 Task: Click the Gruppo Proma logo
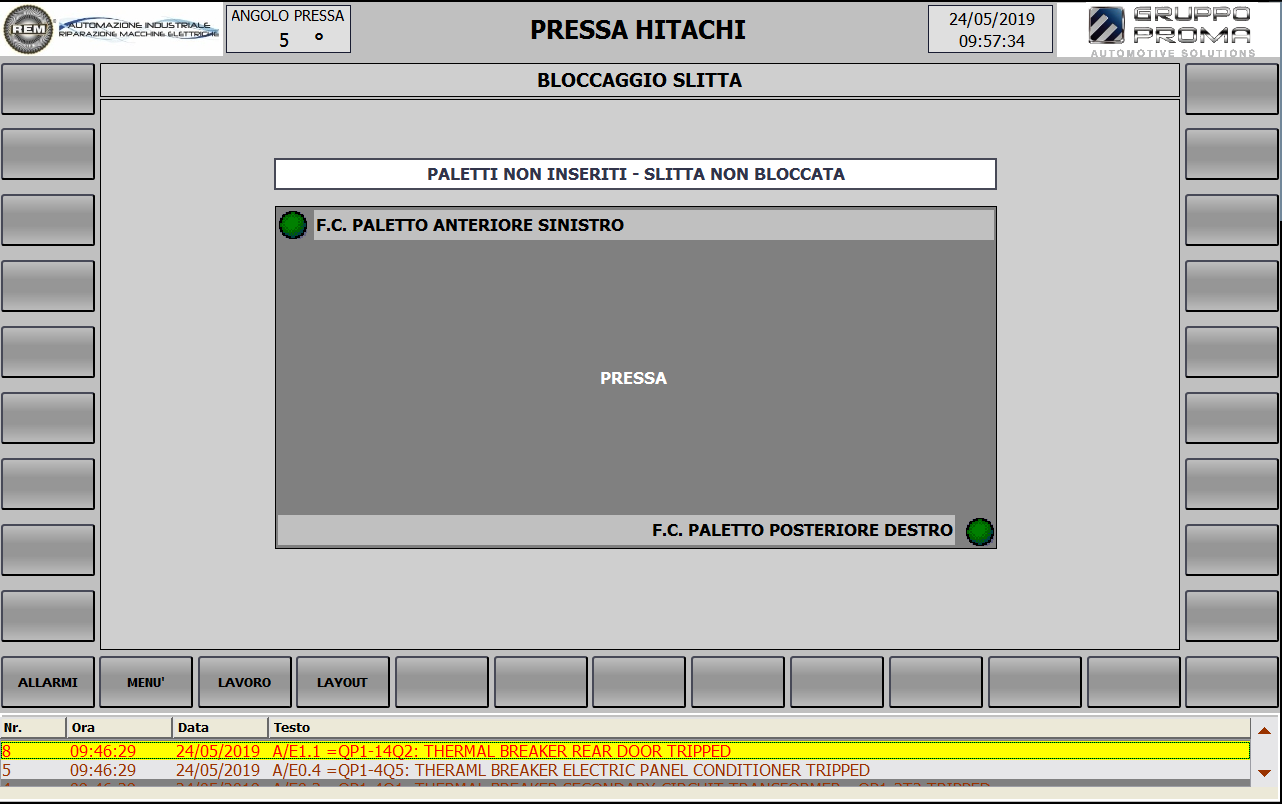(1168, 30)
